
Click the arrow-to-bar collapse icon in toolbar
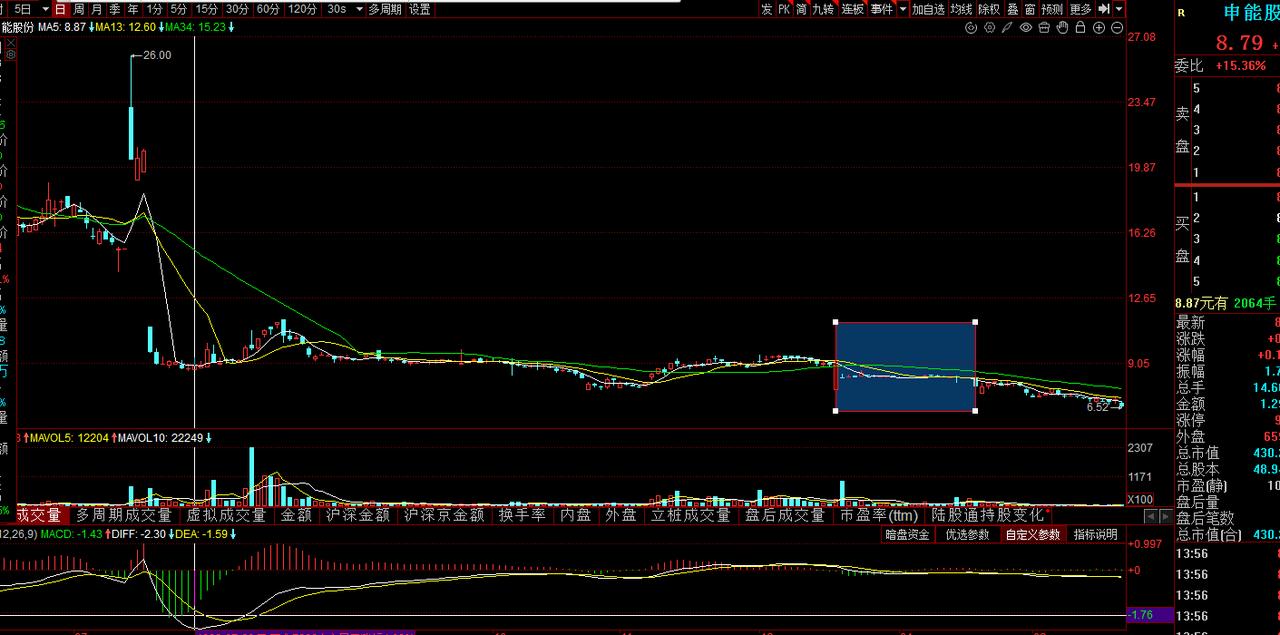pos(1105,9)
